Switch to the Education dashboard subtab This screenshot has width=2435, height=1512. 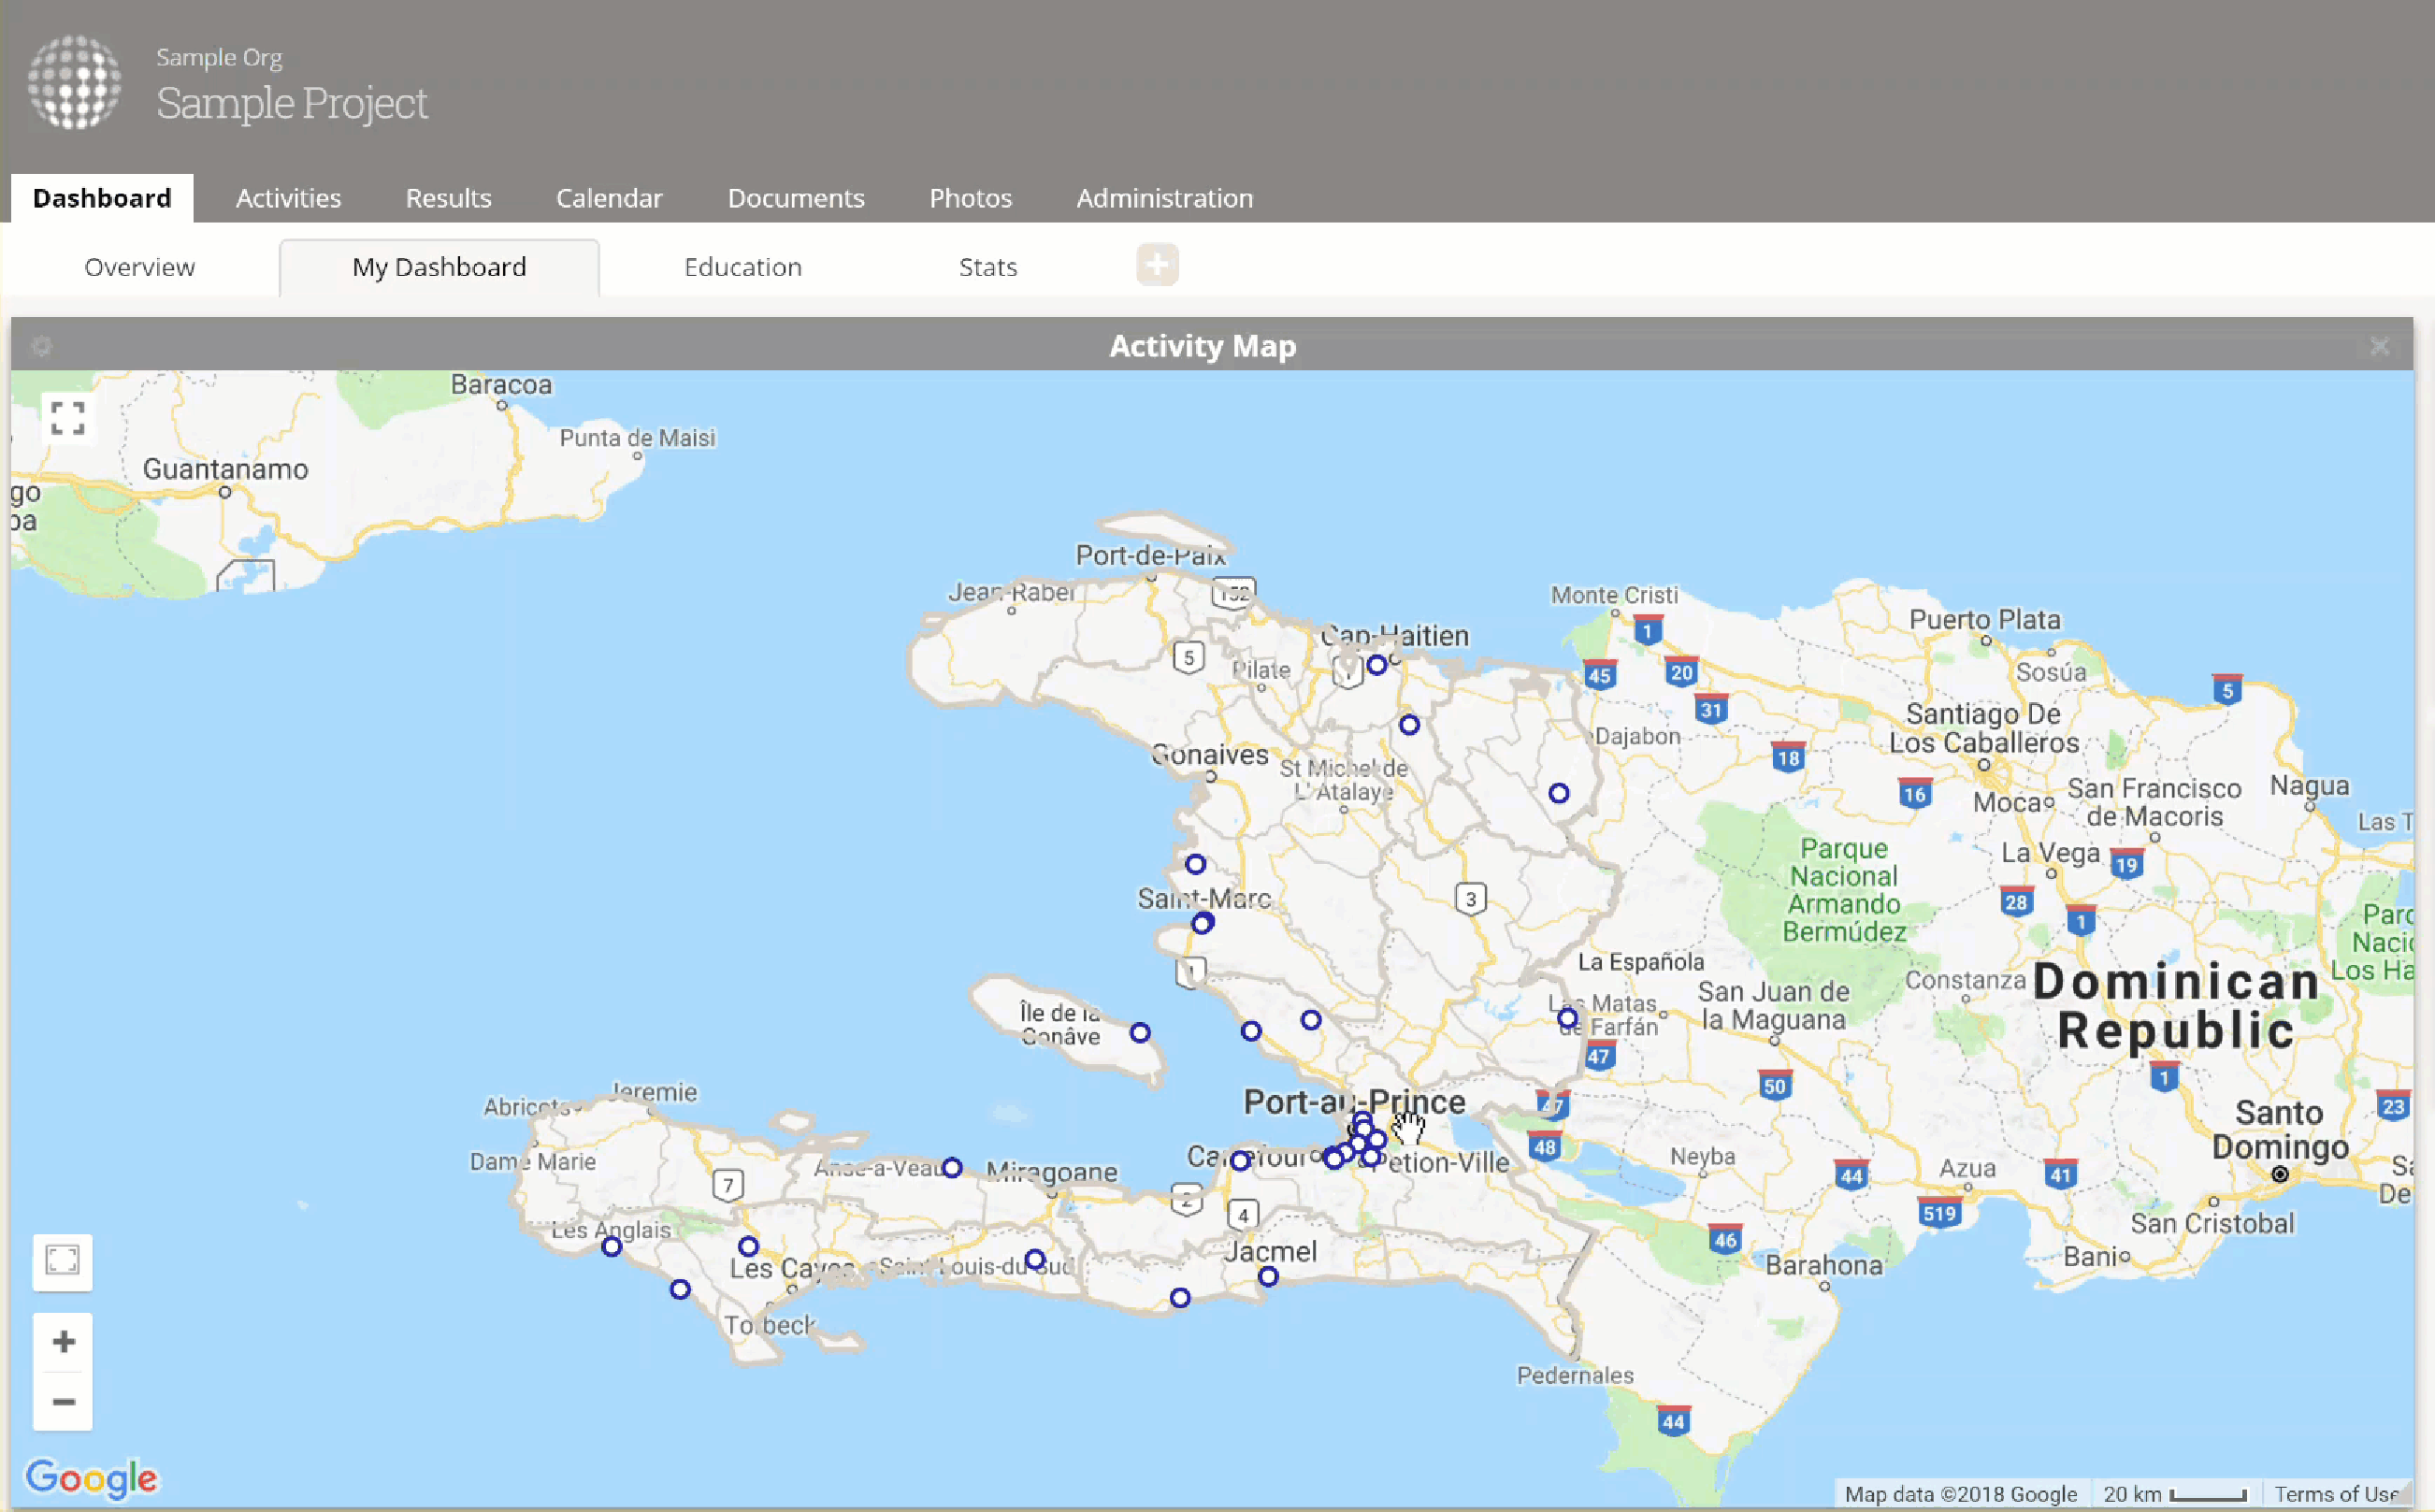(742, 267)
